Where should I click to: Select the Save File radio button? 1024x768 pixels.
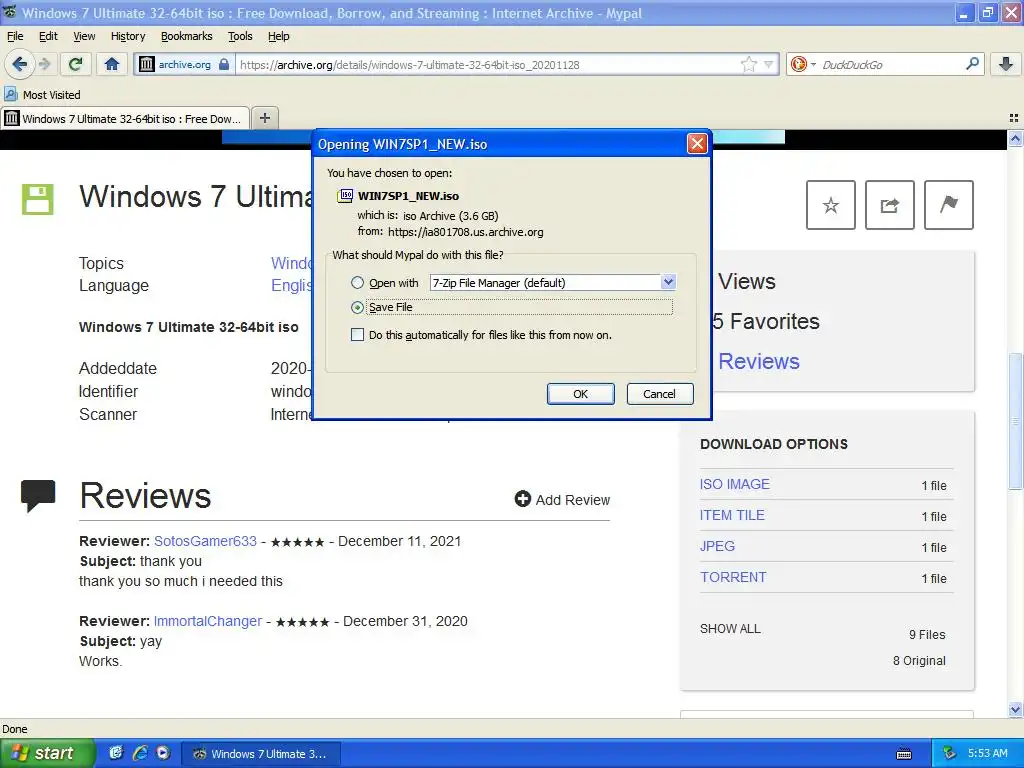(x=357, y=307)
